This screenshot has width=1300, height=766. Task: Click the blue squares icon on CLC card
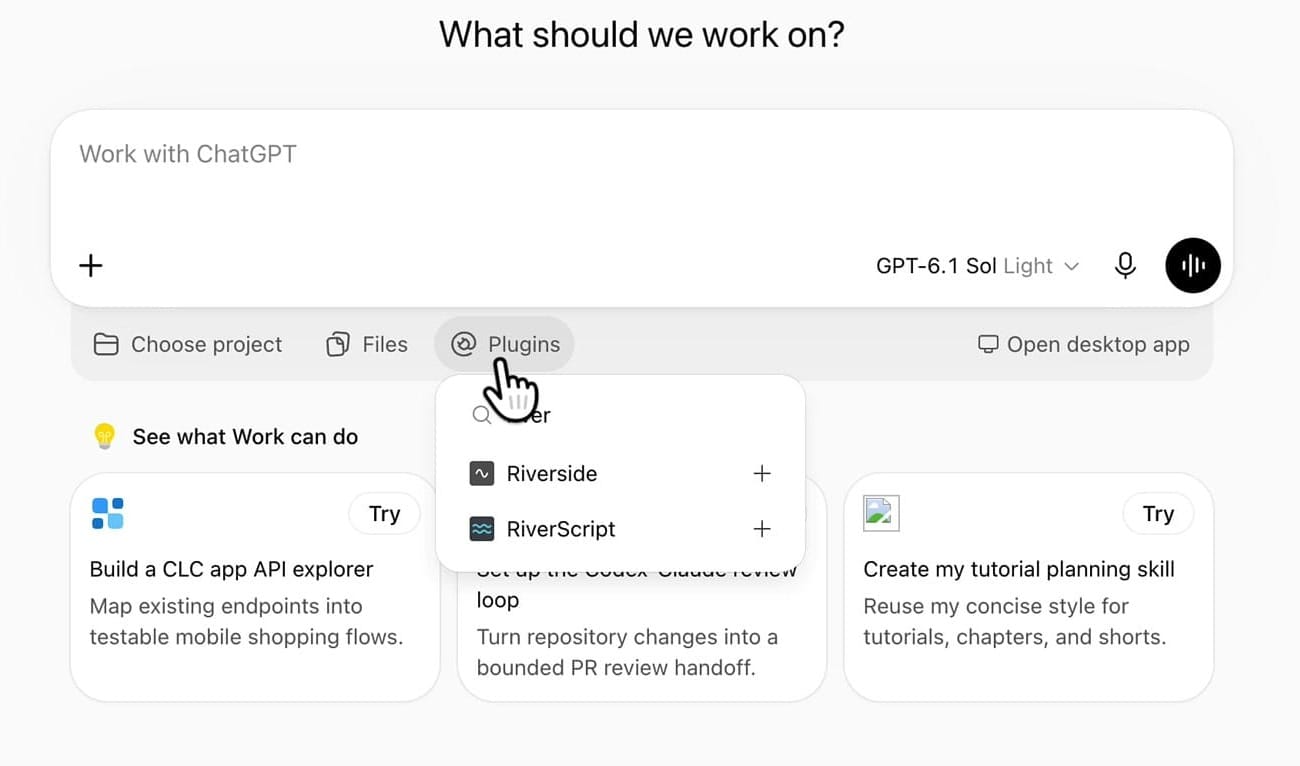click(108, 513)
